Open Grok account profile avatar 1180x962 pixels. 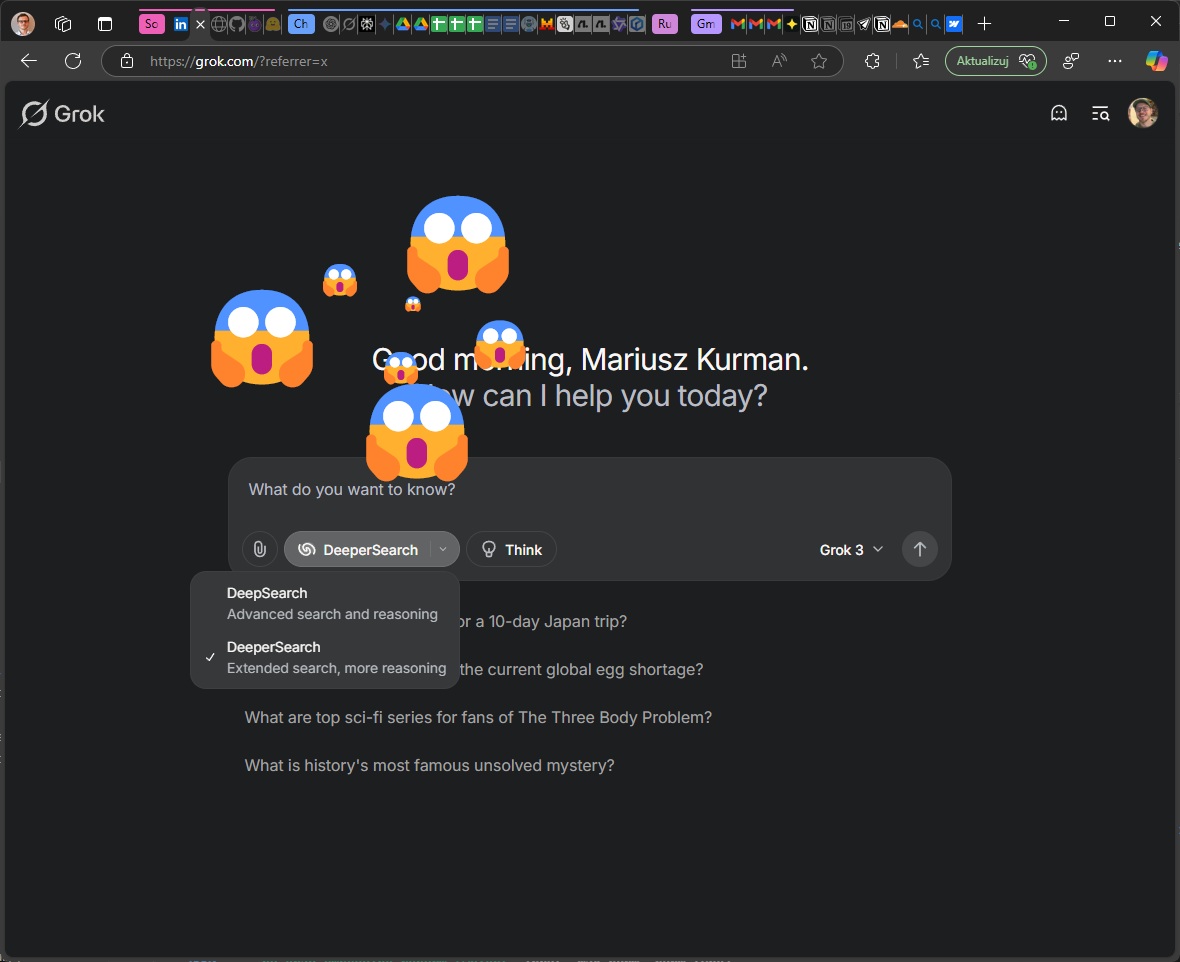[x=1142, y=114]
